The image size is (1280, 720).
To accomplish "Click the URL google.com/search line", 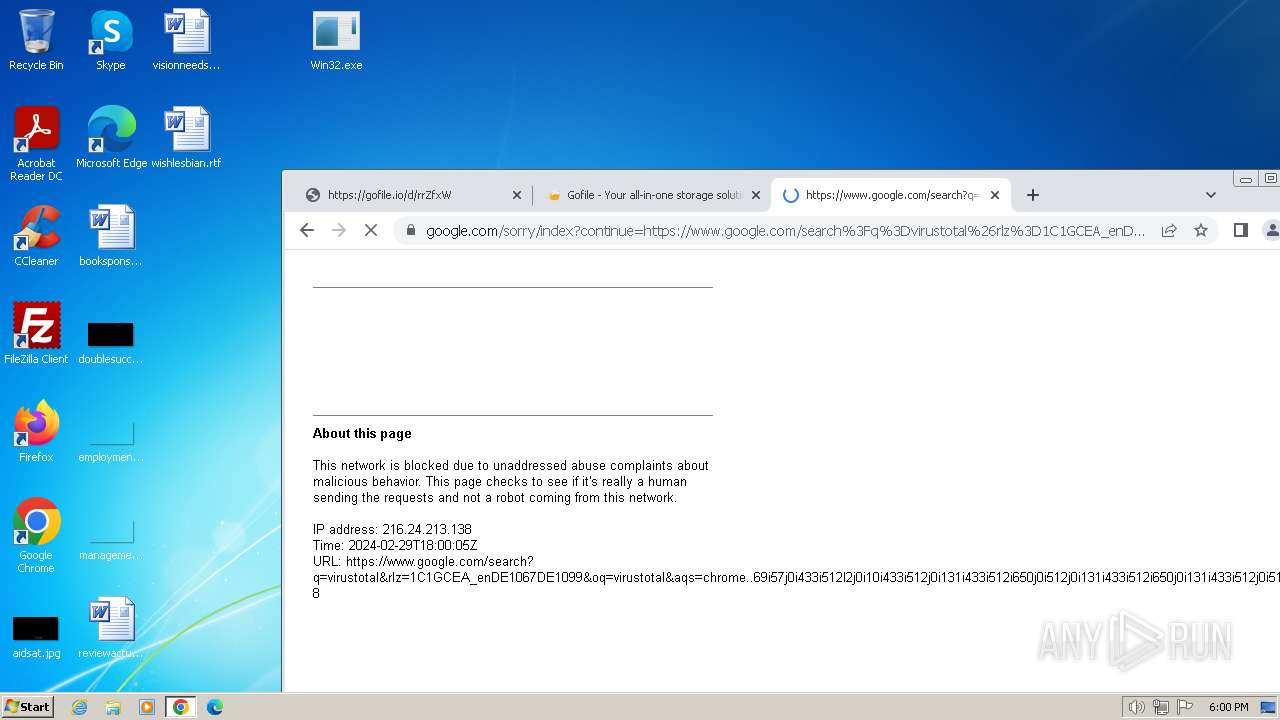I will [423, 561].
